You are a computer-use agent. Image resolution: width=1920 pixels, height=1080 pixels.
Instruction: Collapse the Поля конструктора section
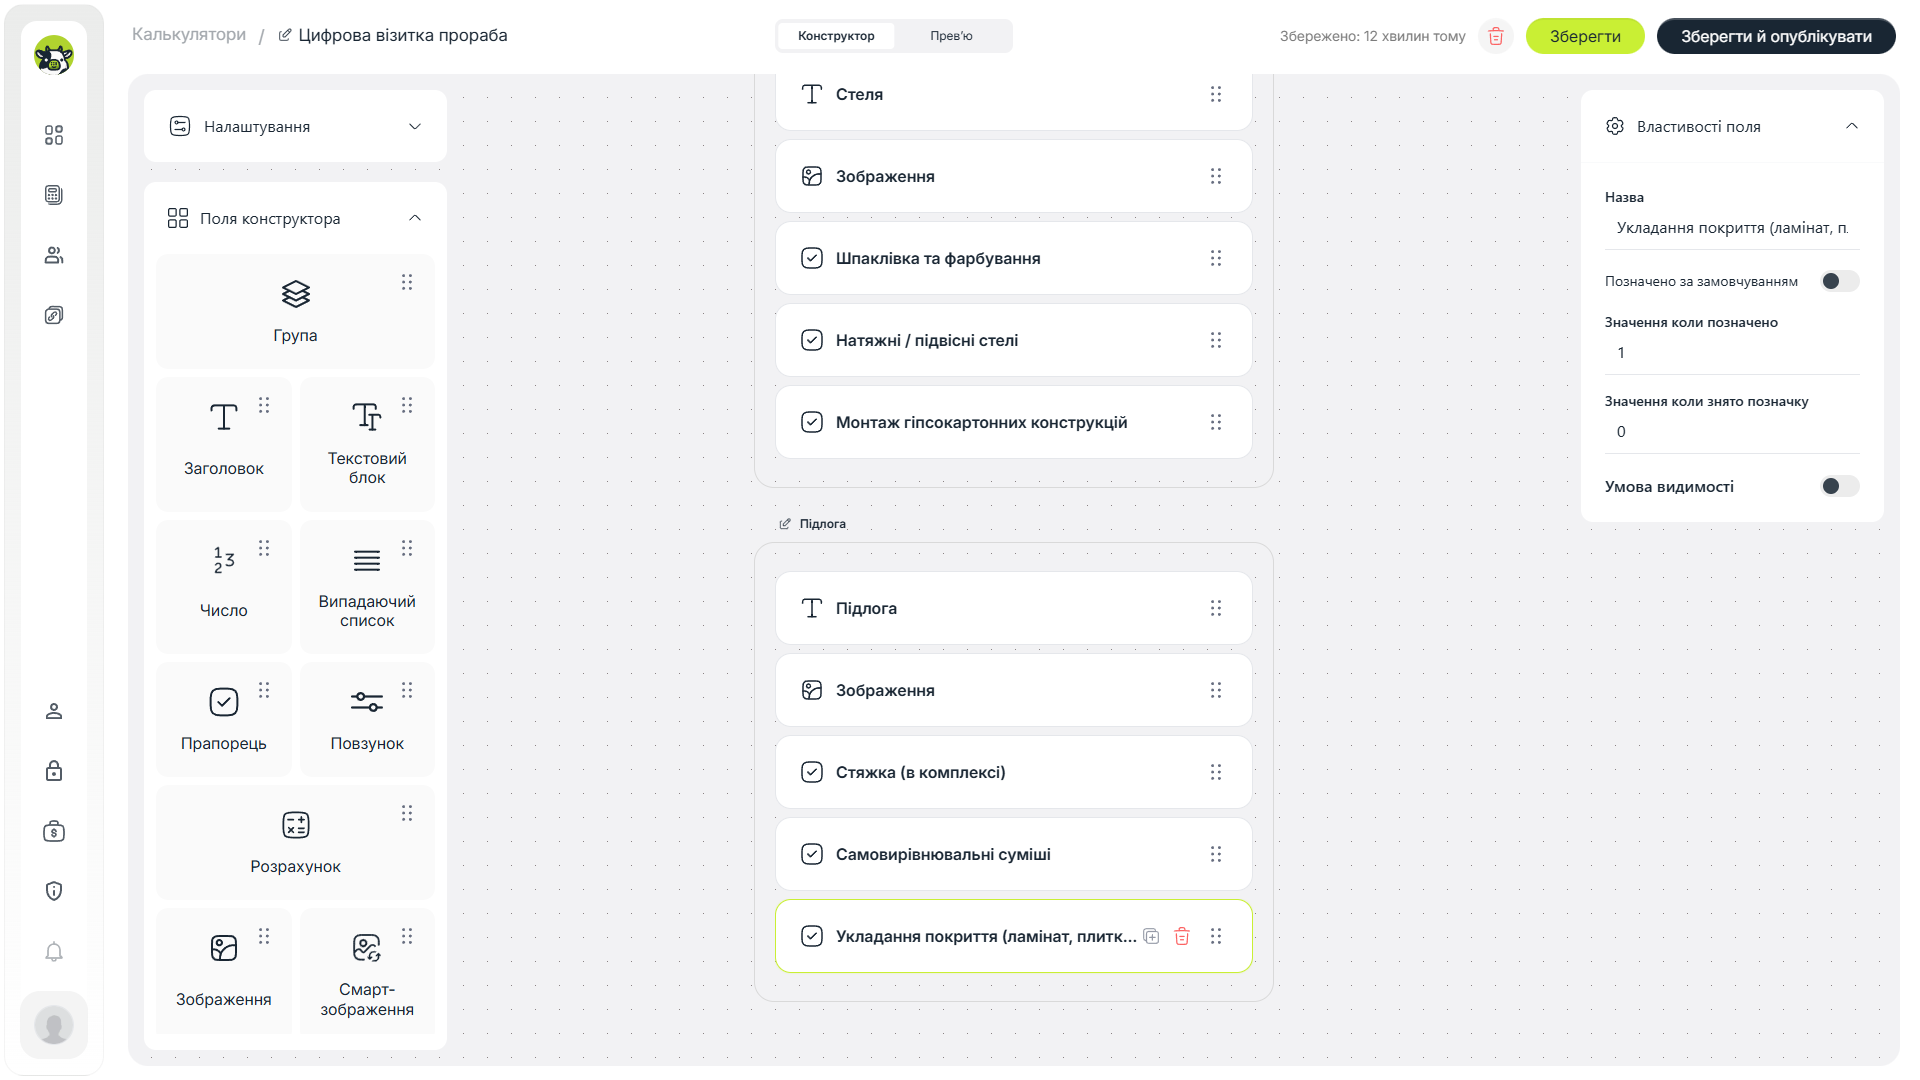click(415, 218)
